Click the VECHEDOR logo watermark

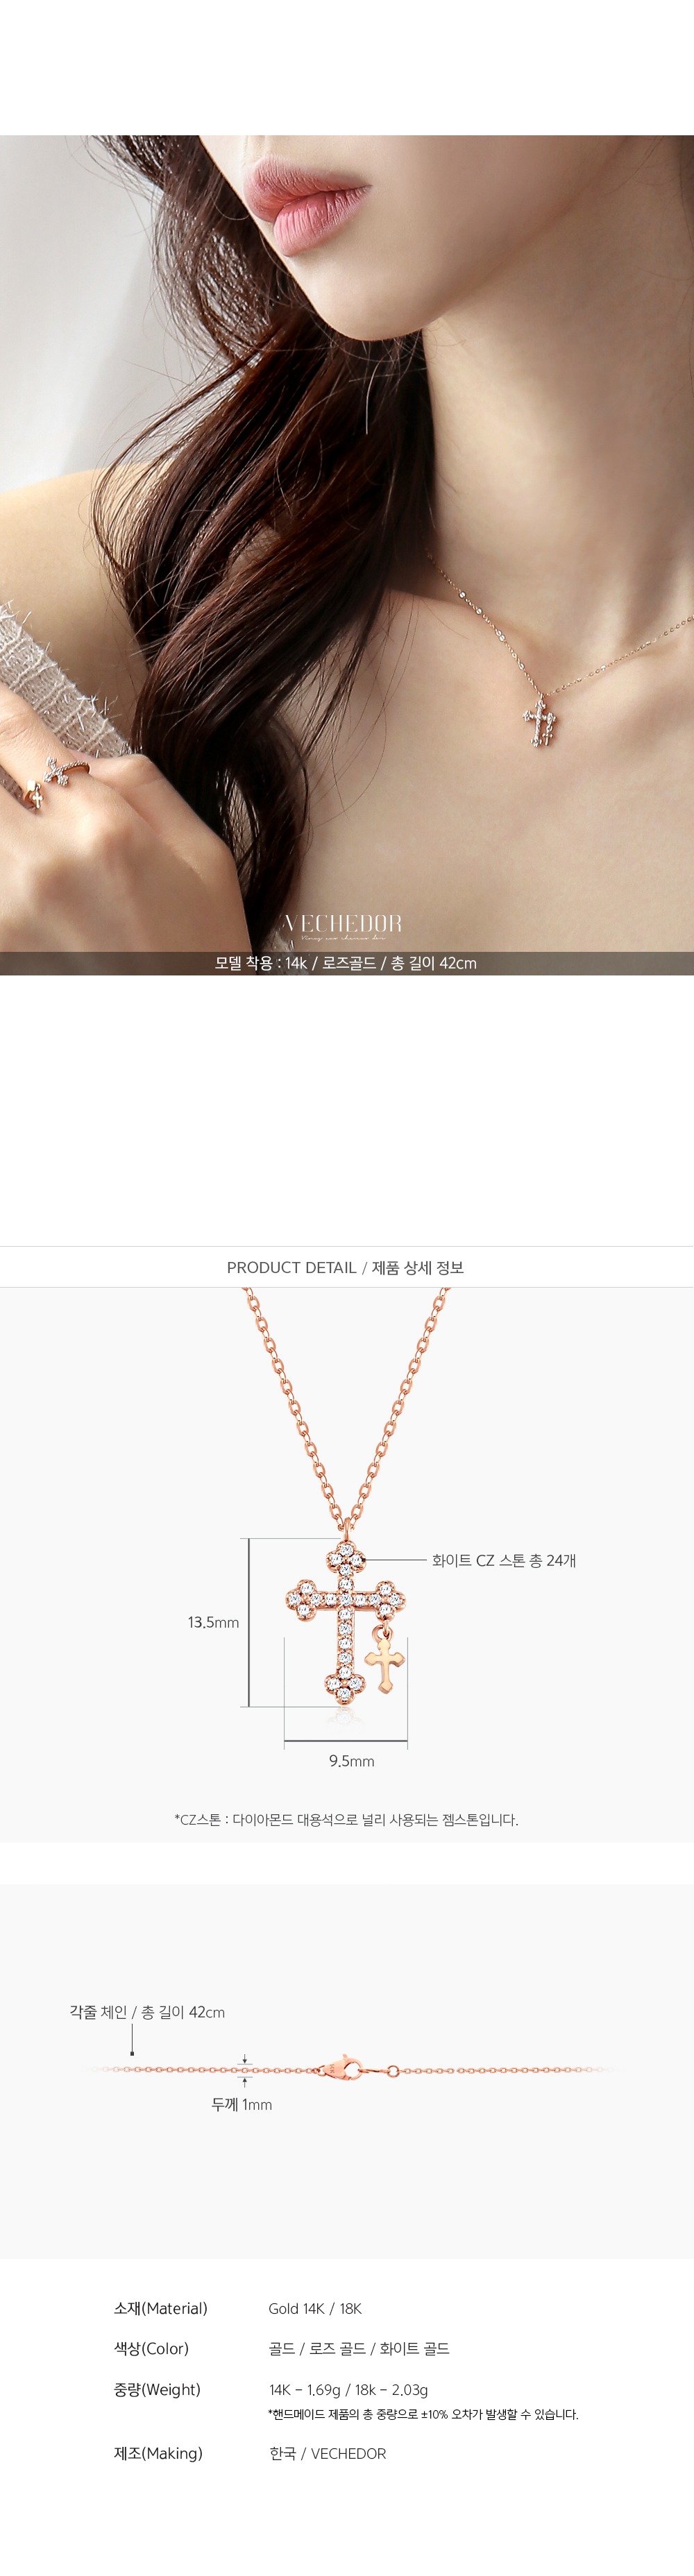coord(343,926)
